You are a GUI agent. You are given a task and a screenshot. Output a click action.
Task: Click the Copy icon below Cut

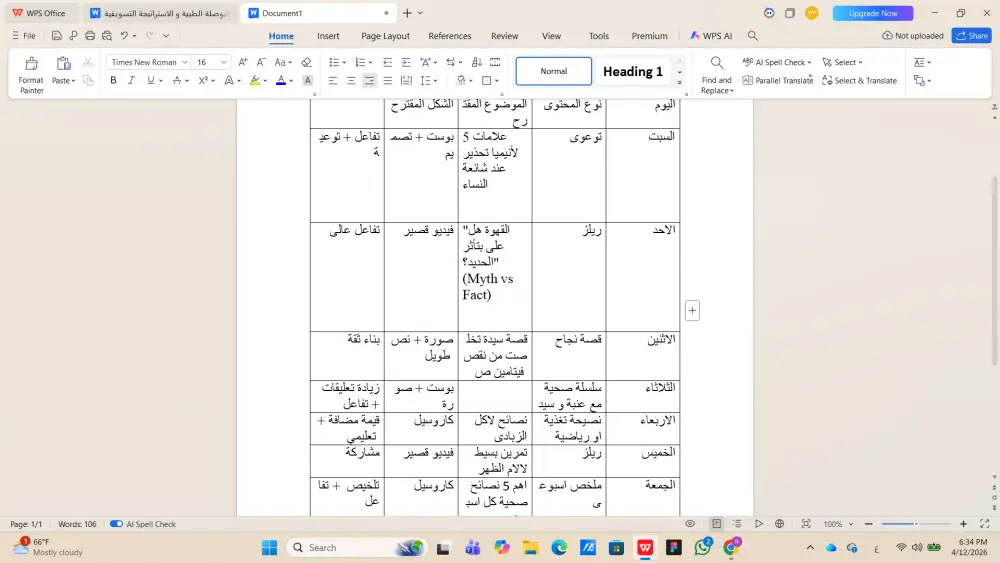point(88,80)
